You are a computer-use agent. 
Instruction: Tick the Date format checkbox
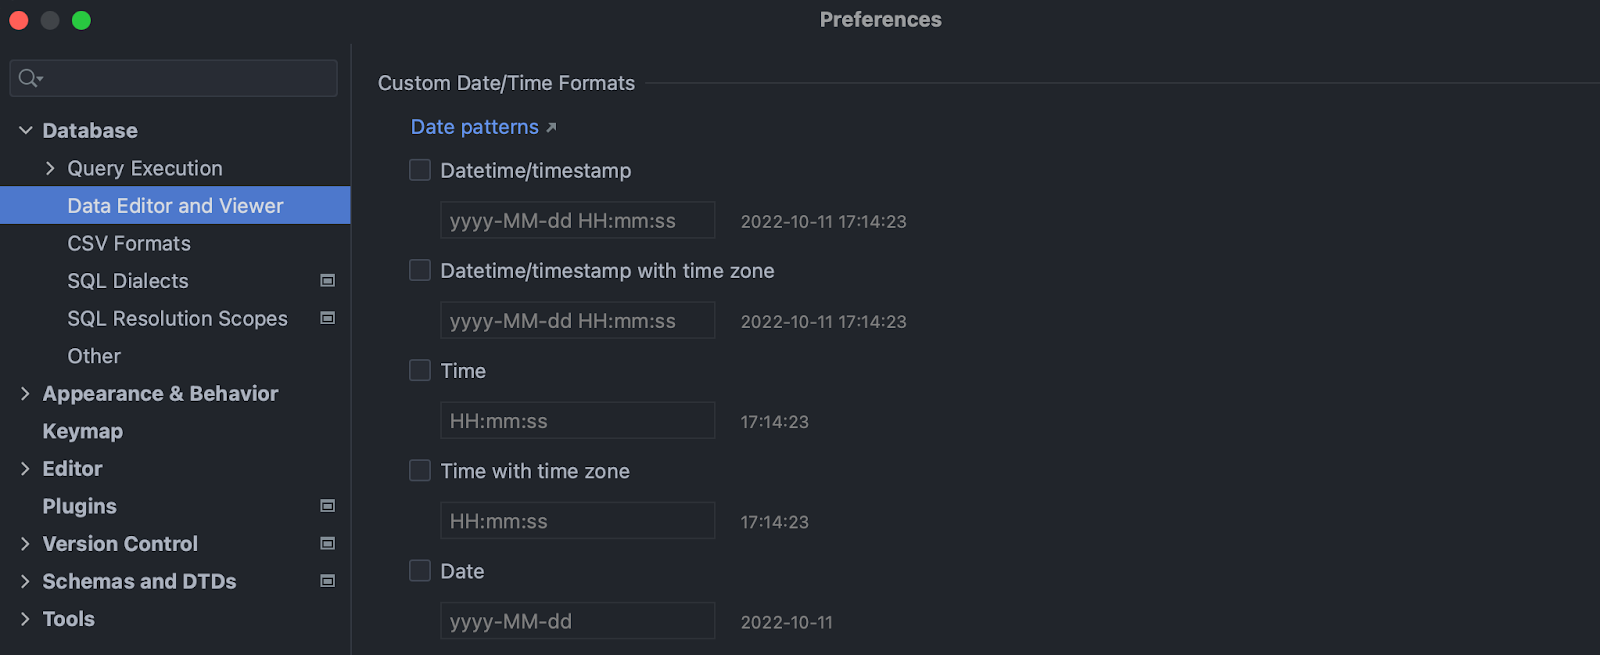click(420, 570)
